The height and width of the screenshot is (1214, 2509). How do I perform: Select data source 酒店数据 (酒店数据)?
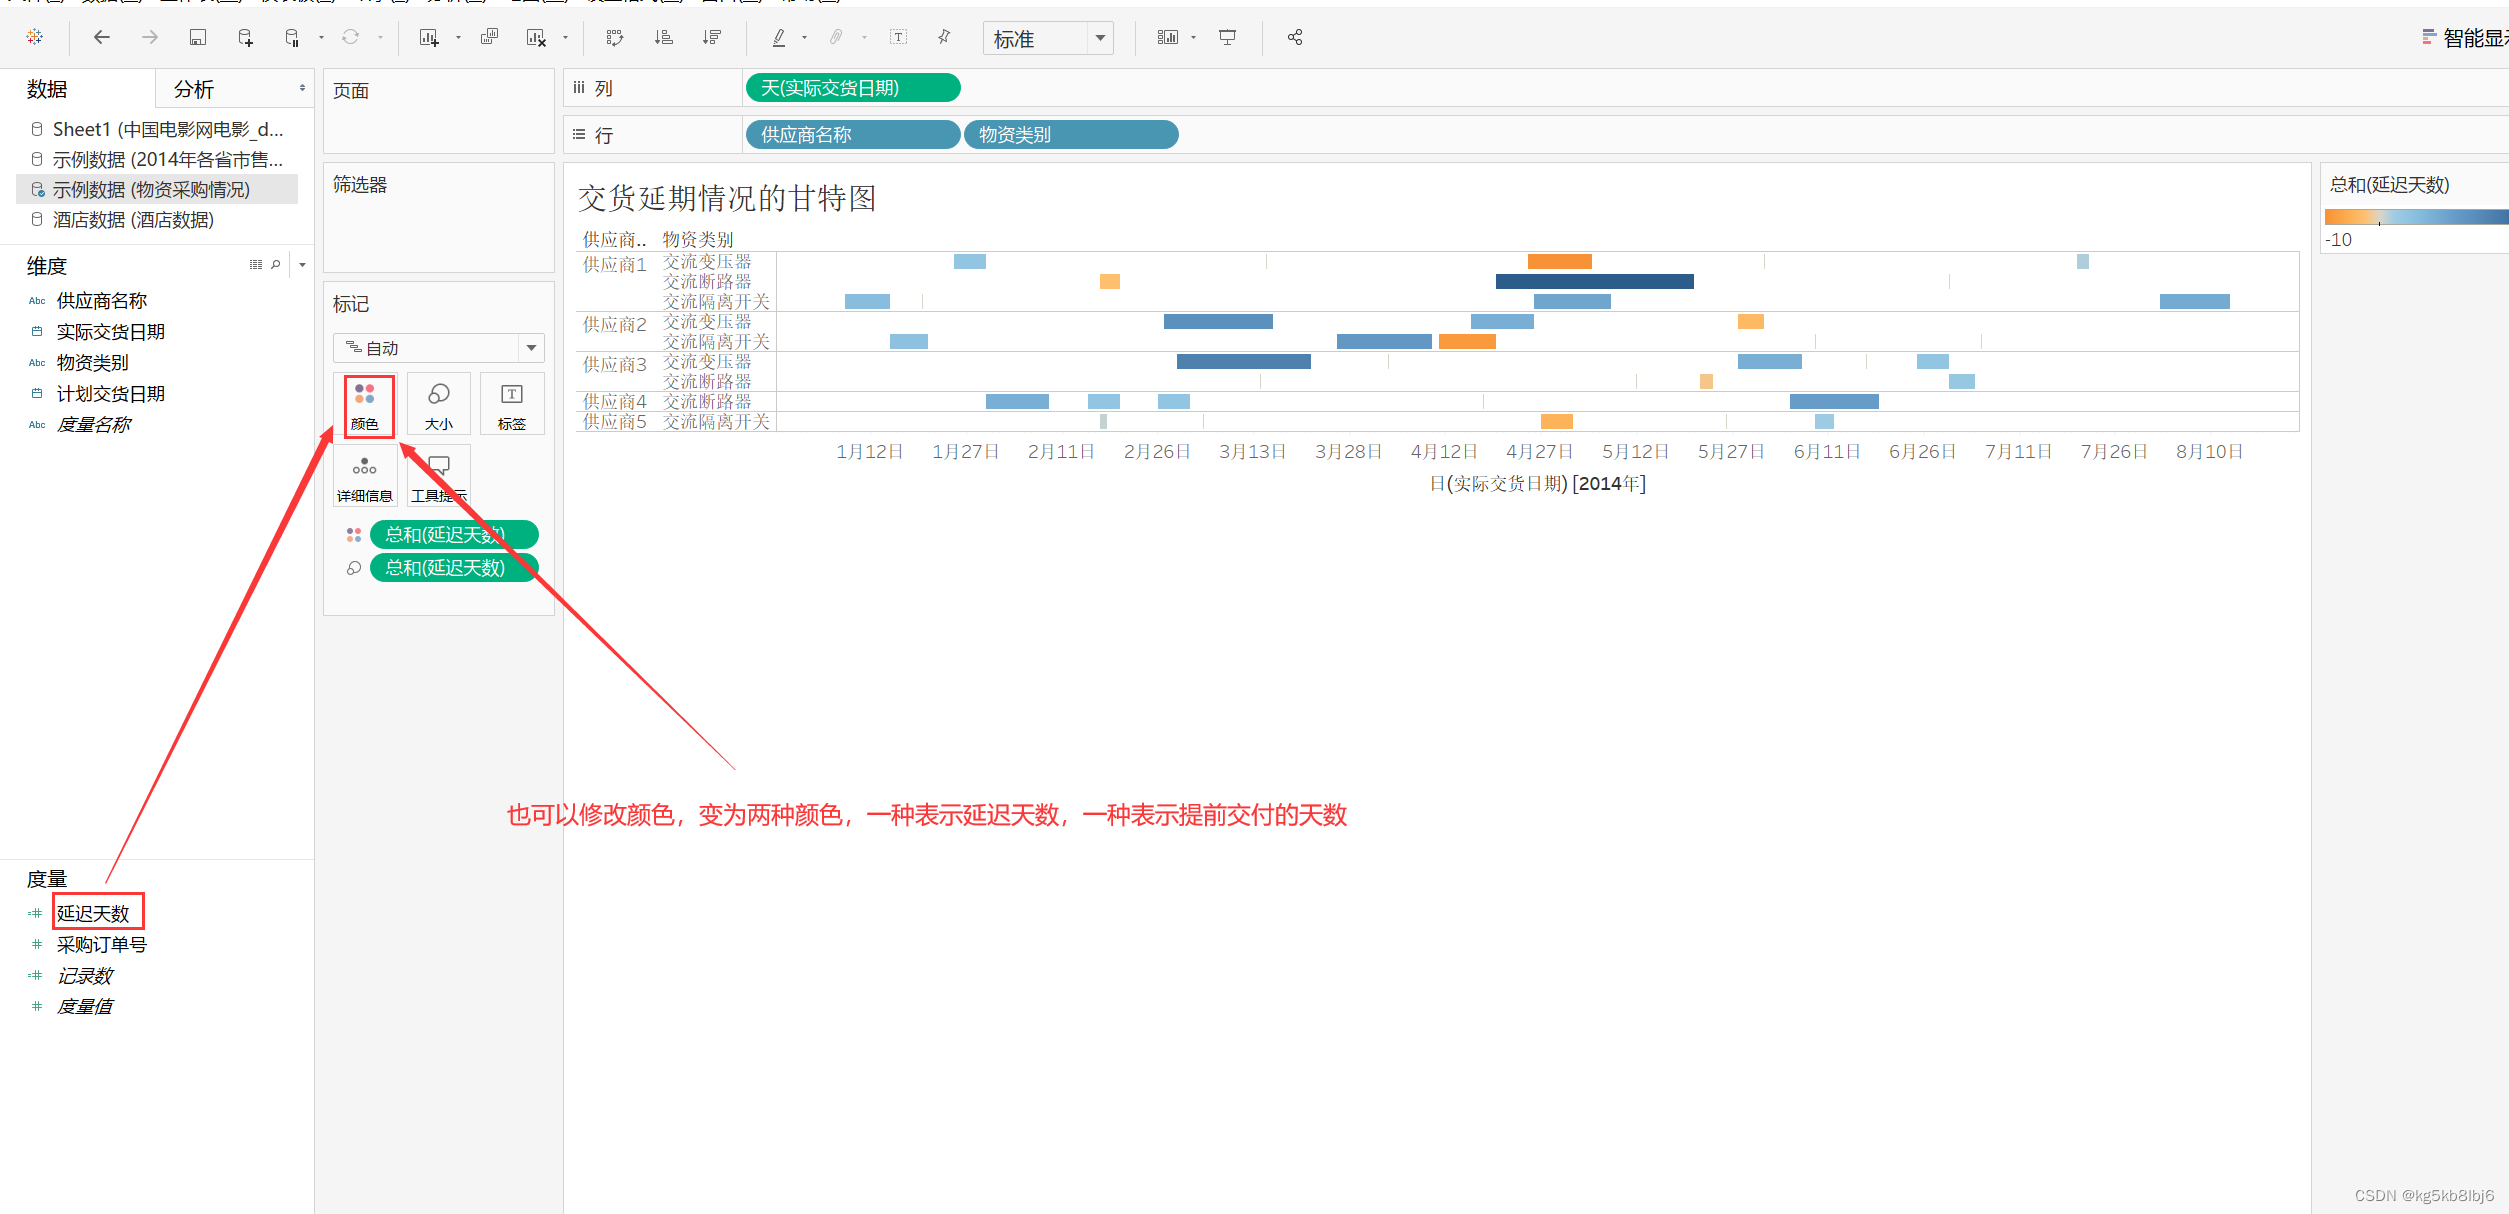click(x=157, y=219)
